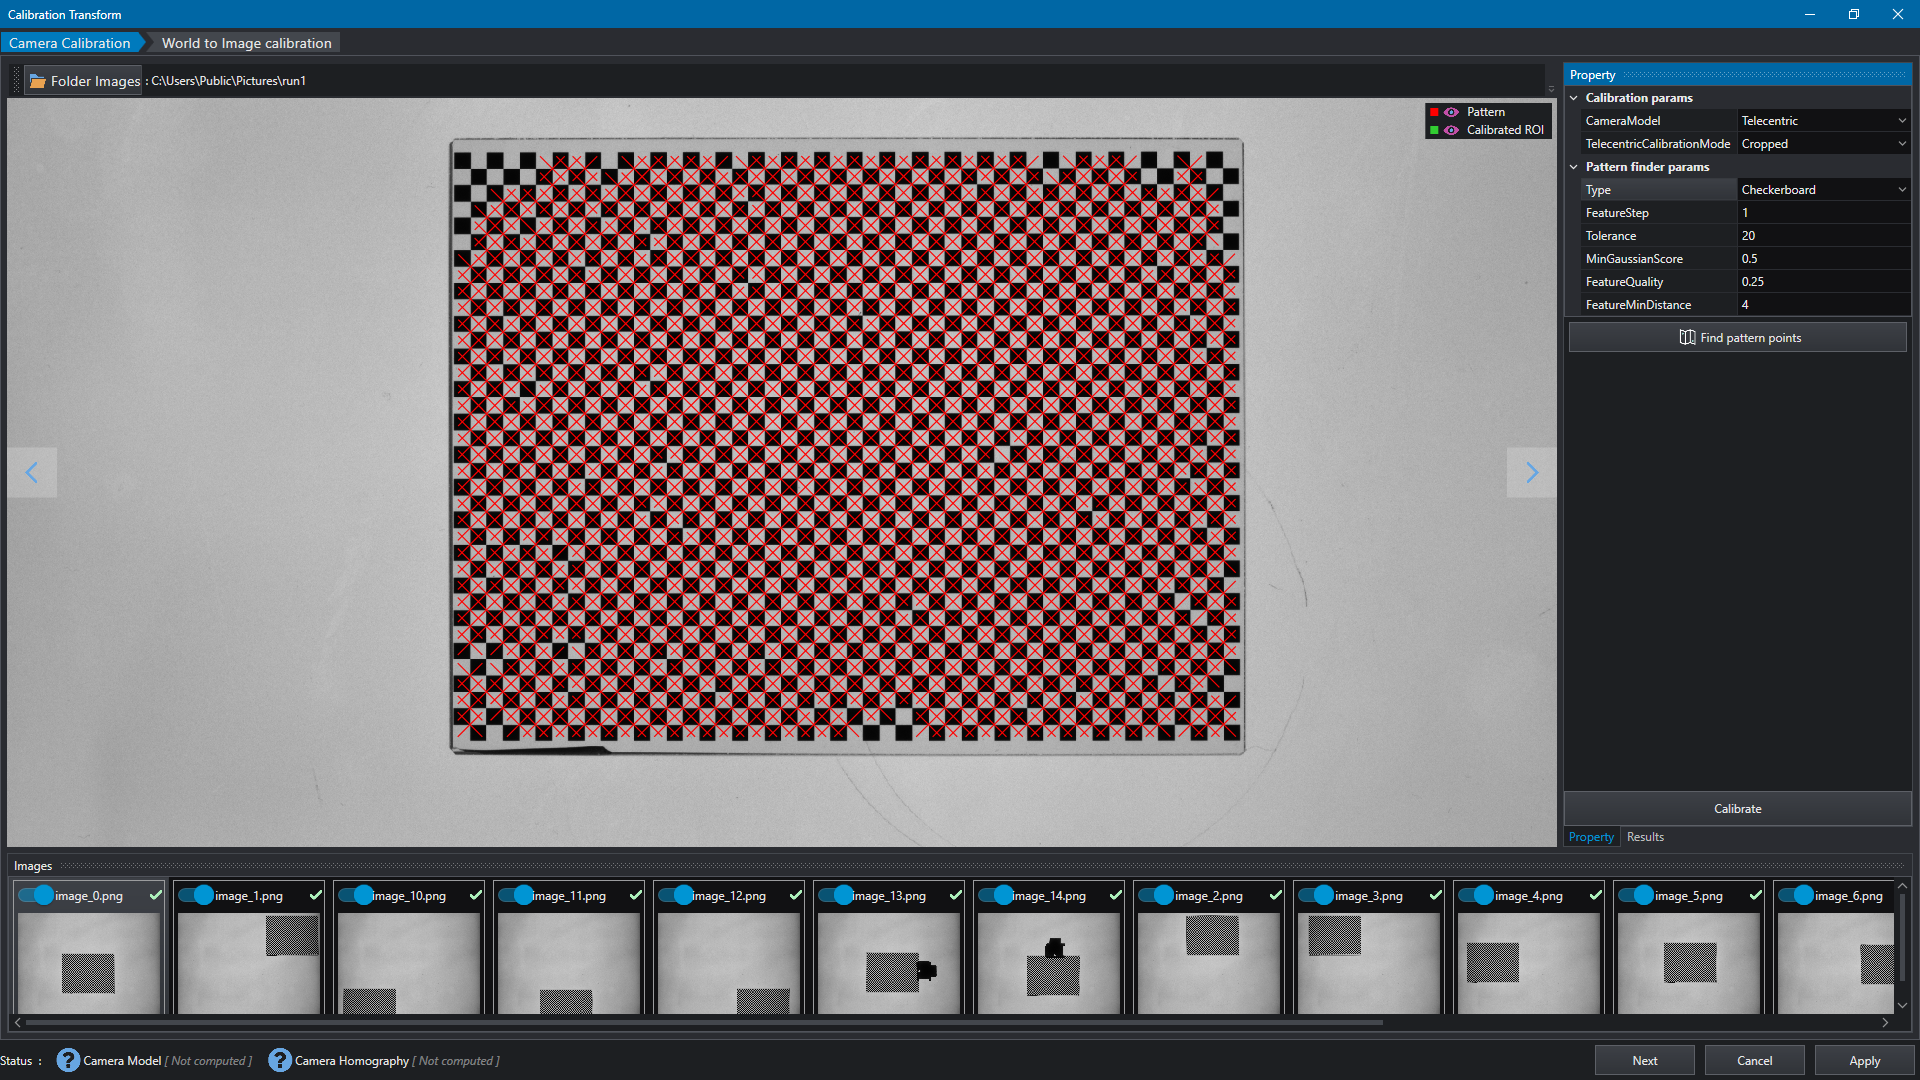Click the folder path C:\Users\Public\Pictures\run1

pos(229,81)
